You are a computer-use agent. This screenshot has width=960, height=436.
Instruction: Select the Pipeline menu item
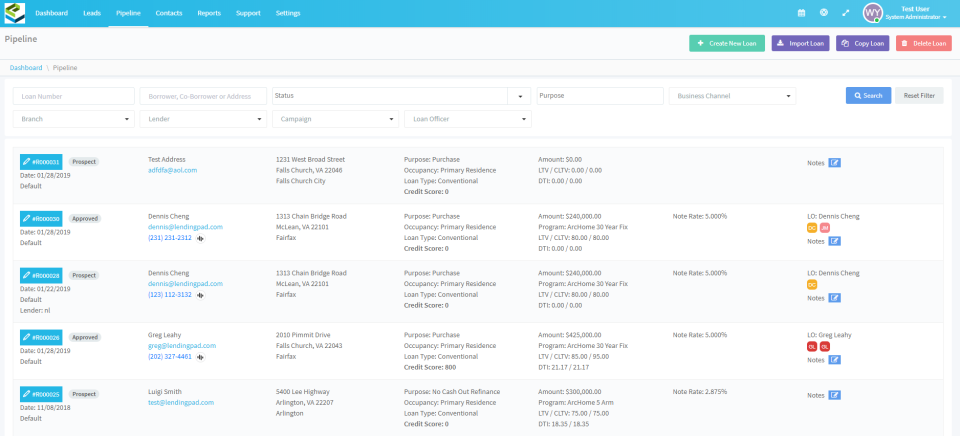click(128, 13)
